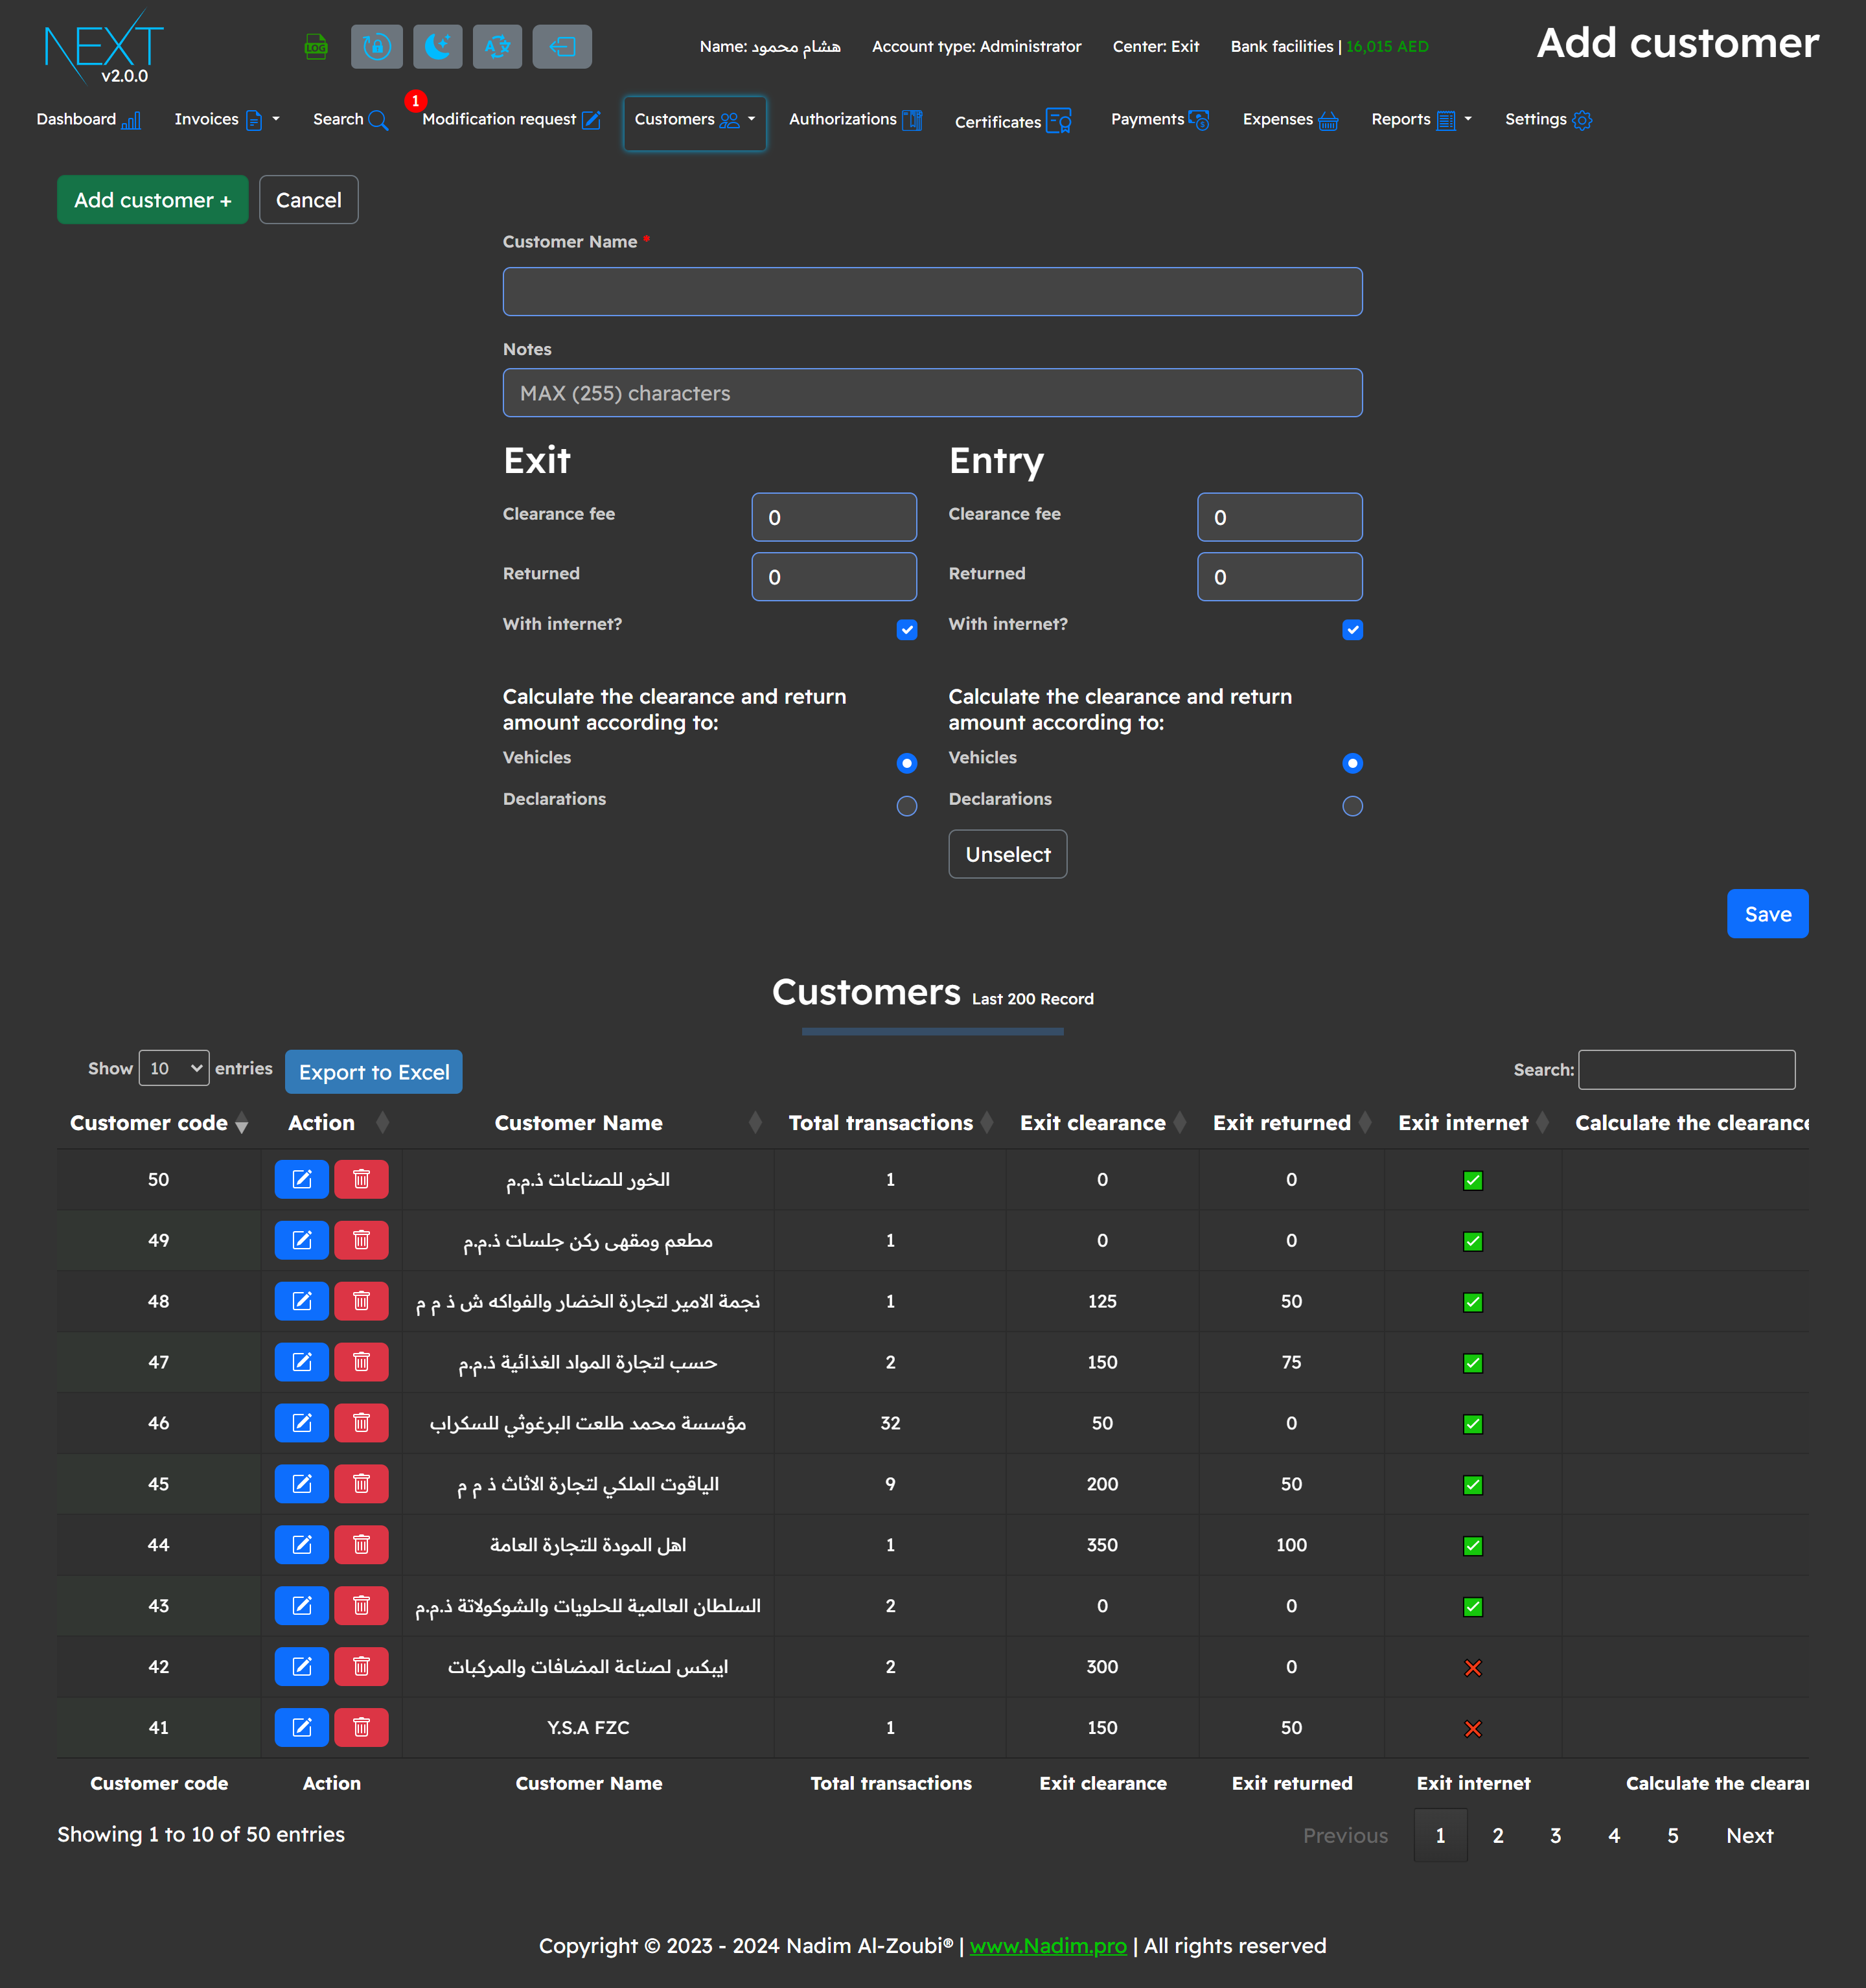Toggle dark mode with the moon icon
This screenshot has width=1866, height=1988.
pos(437,46)
